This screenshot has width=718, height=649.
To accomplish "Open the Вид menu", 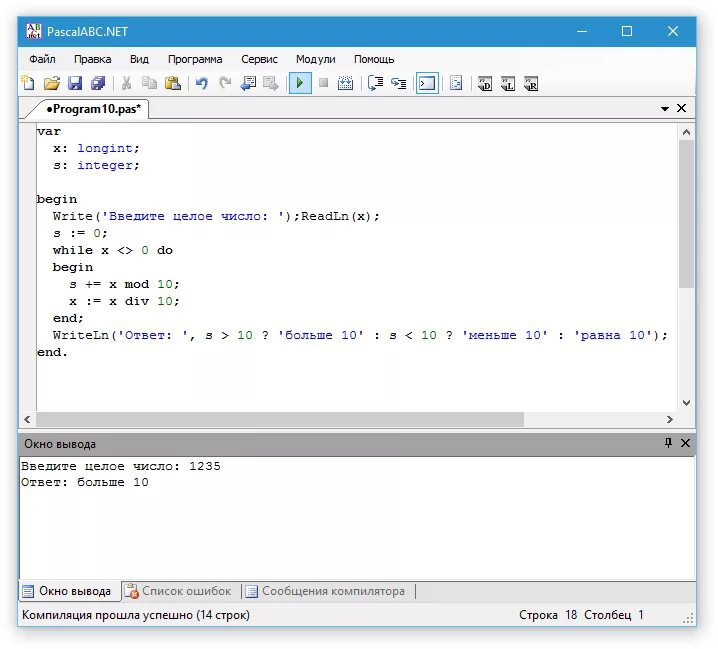I will click(139, 60).
